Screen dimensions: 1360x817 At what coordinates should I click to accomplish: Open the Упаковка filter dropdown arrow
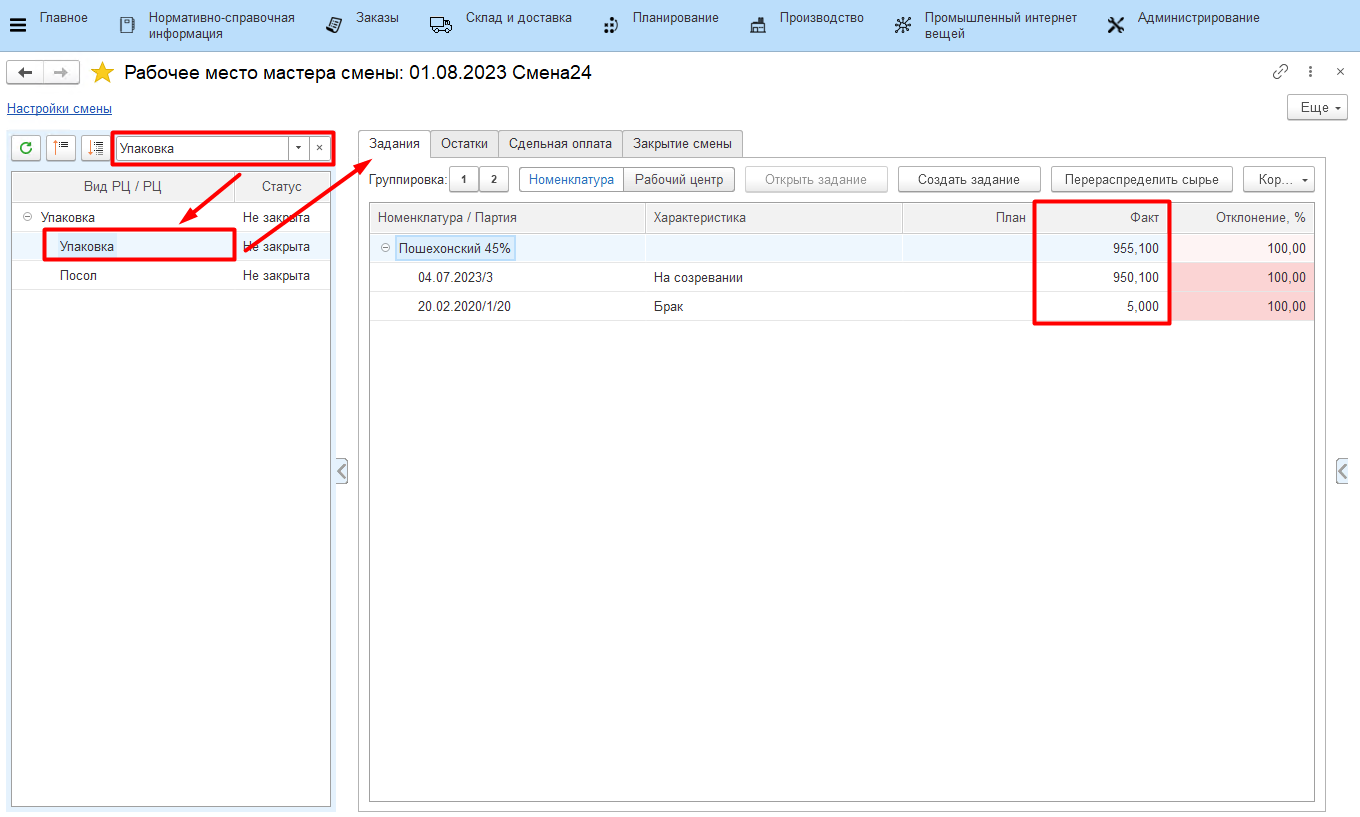click(x=298, y=148)
